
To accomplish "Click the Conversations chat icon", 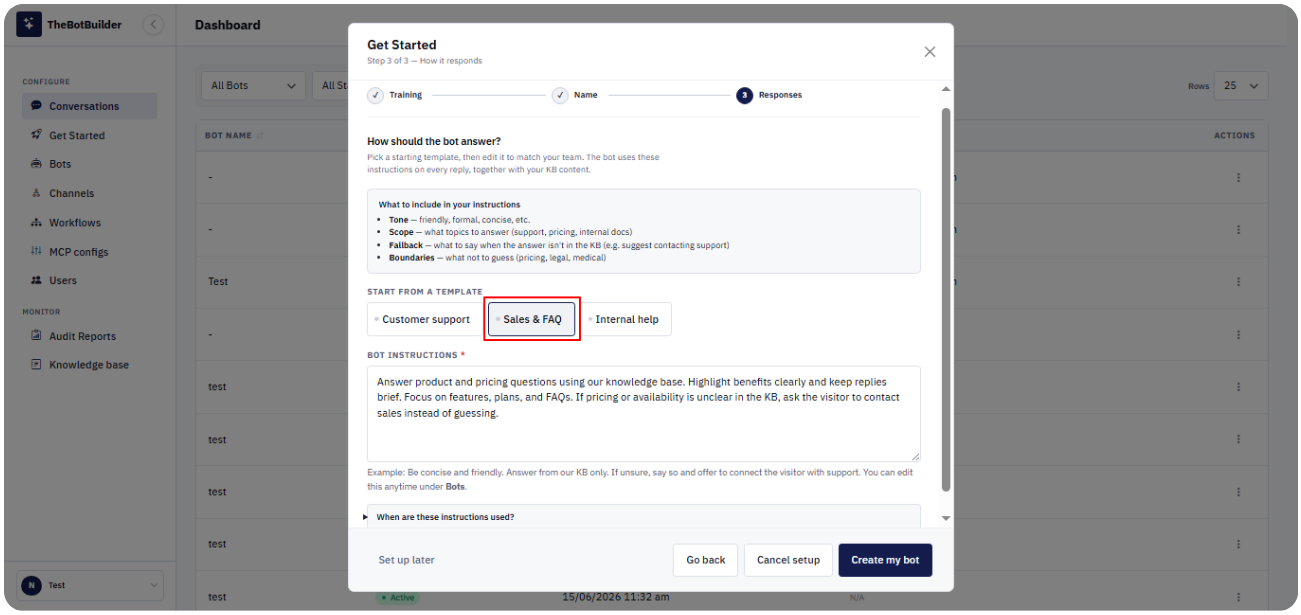I will tap(36, 106).
